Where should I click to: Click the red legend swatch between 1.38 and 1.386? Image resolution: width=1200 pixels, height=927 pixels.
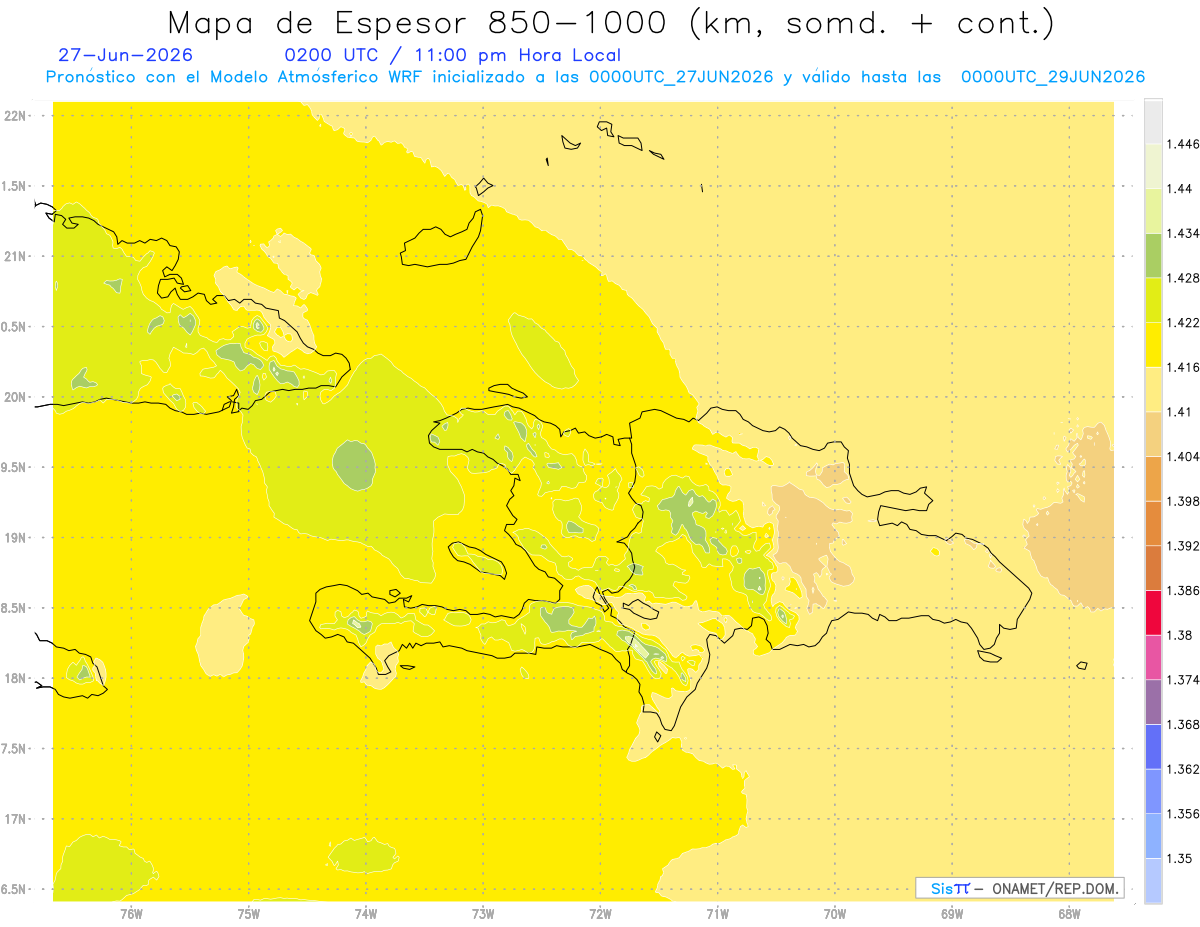coord(1153,612)
